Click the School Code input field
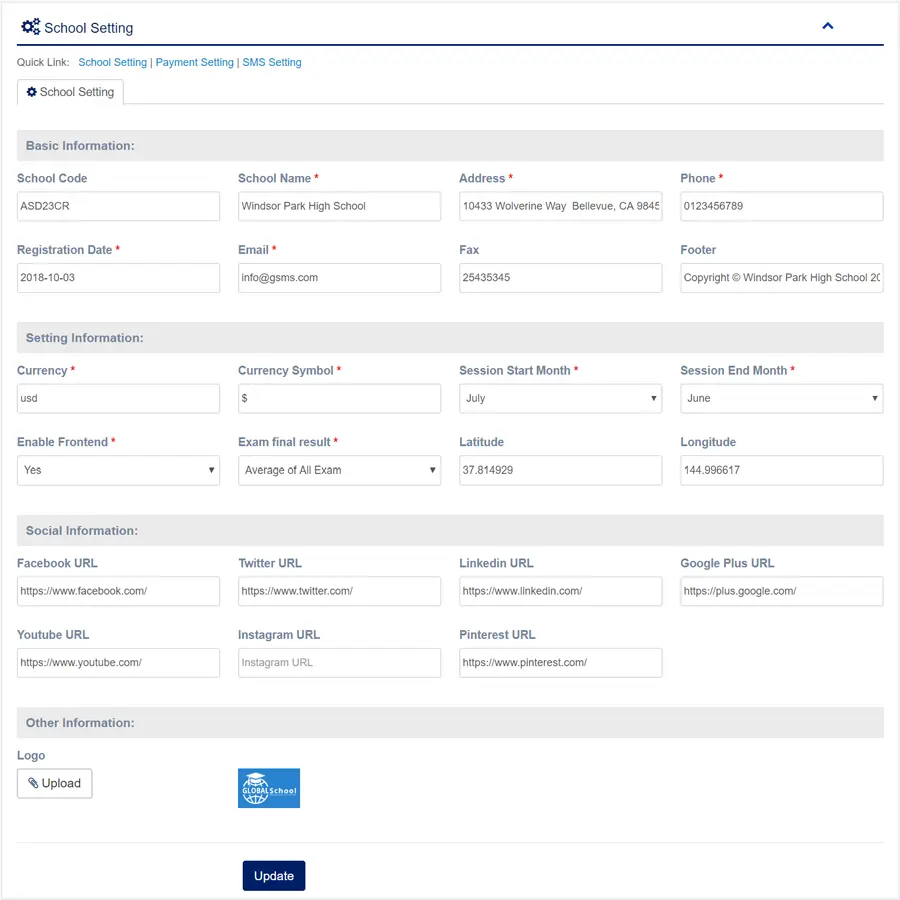This screenshot has width=900, height=900. tap(118, 206)
